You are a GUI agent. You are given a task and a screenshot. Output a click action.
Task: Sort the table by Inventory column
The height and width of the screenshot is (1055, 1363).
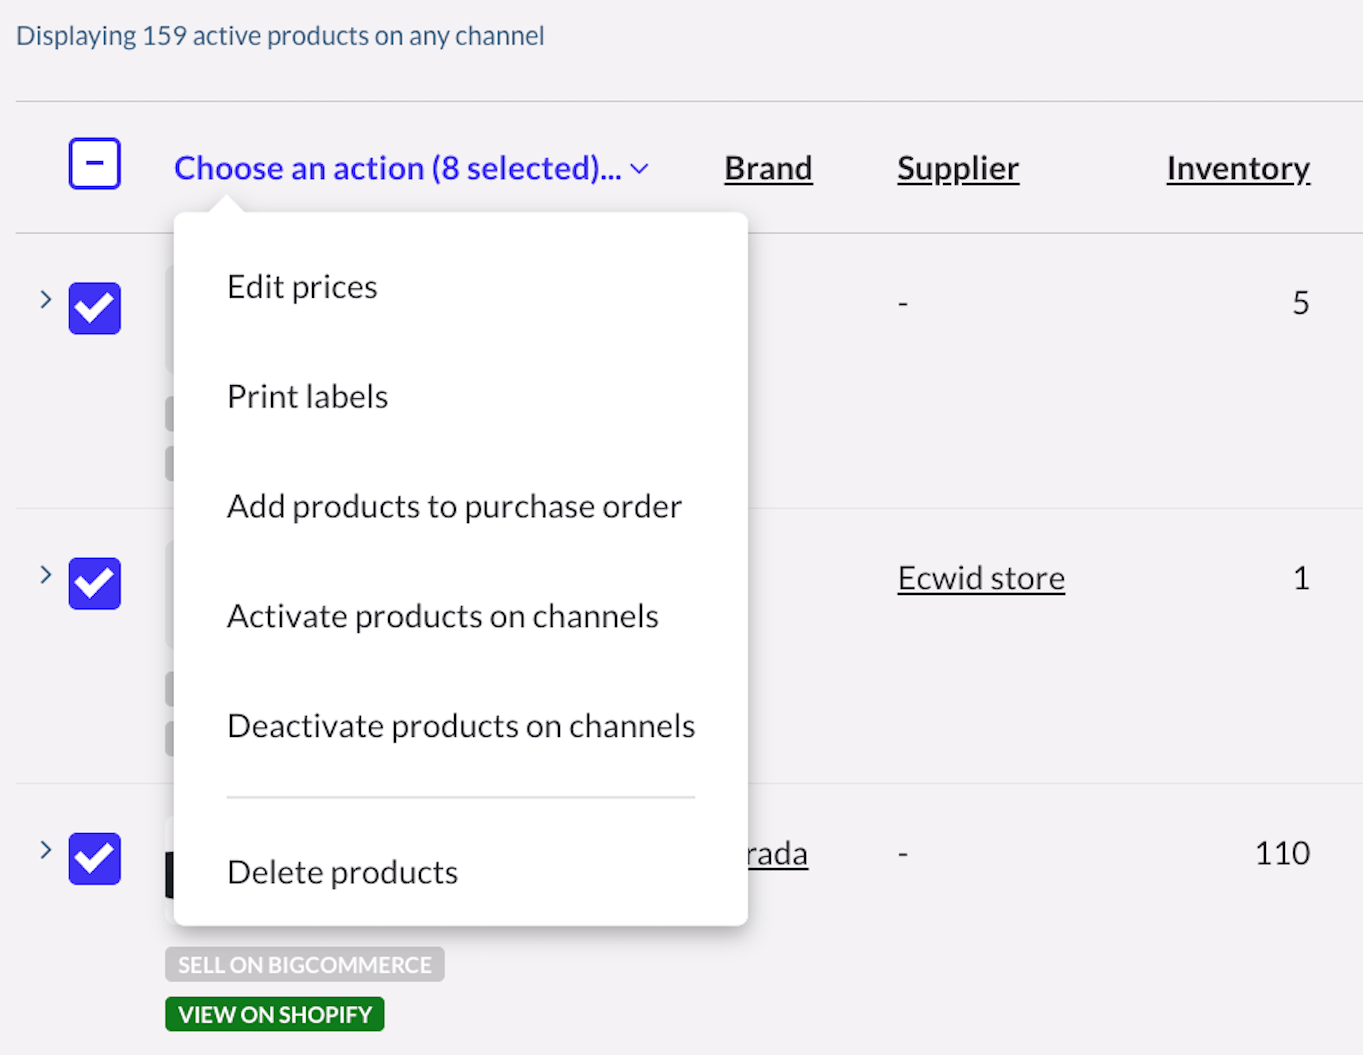(1238, 169)
